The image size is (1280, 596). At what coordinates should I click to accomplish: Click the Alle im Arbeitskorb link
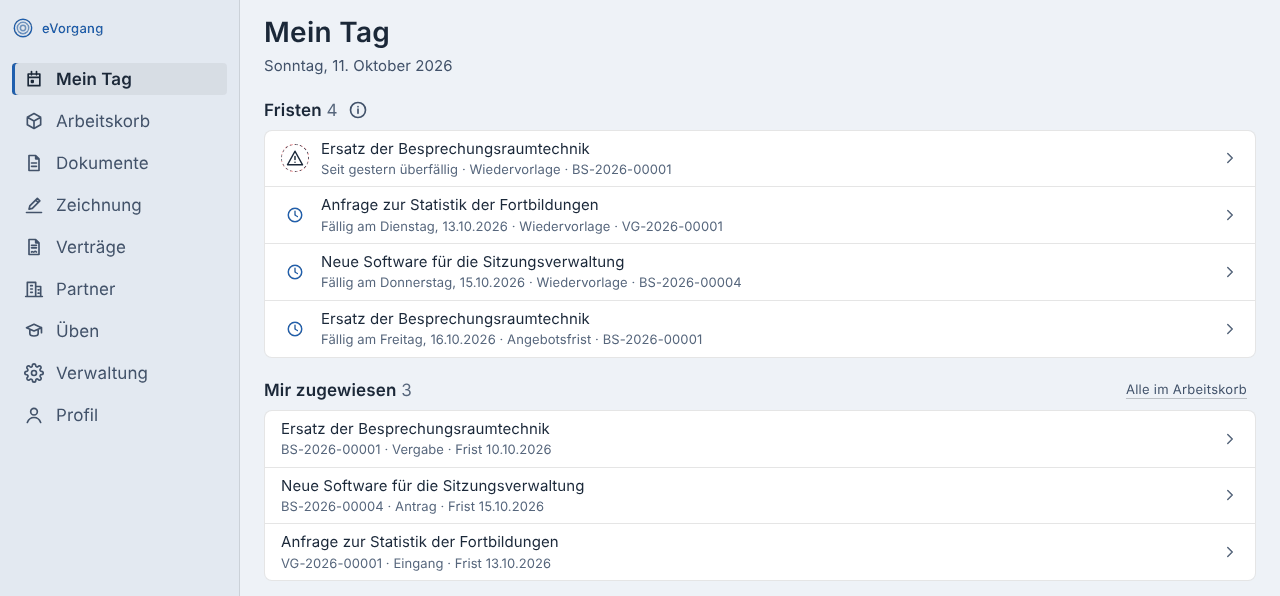[1186, 390]
